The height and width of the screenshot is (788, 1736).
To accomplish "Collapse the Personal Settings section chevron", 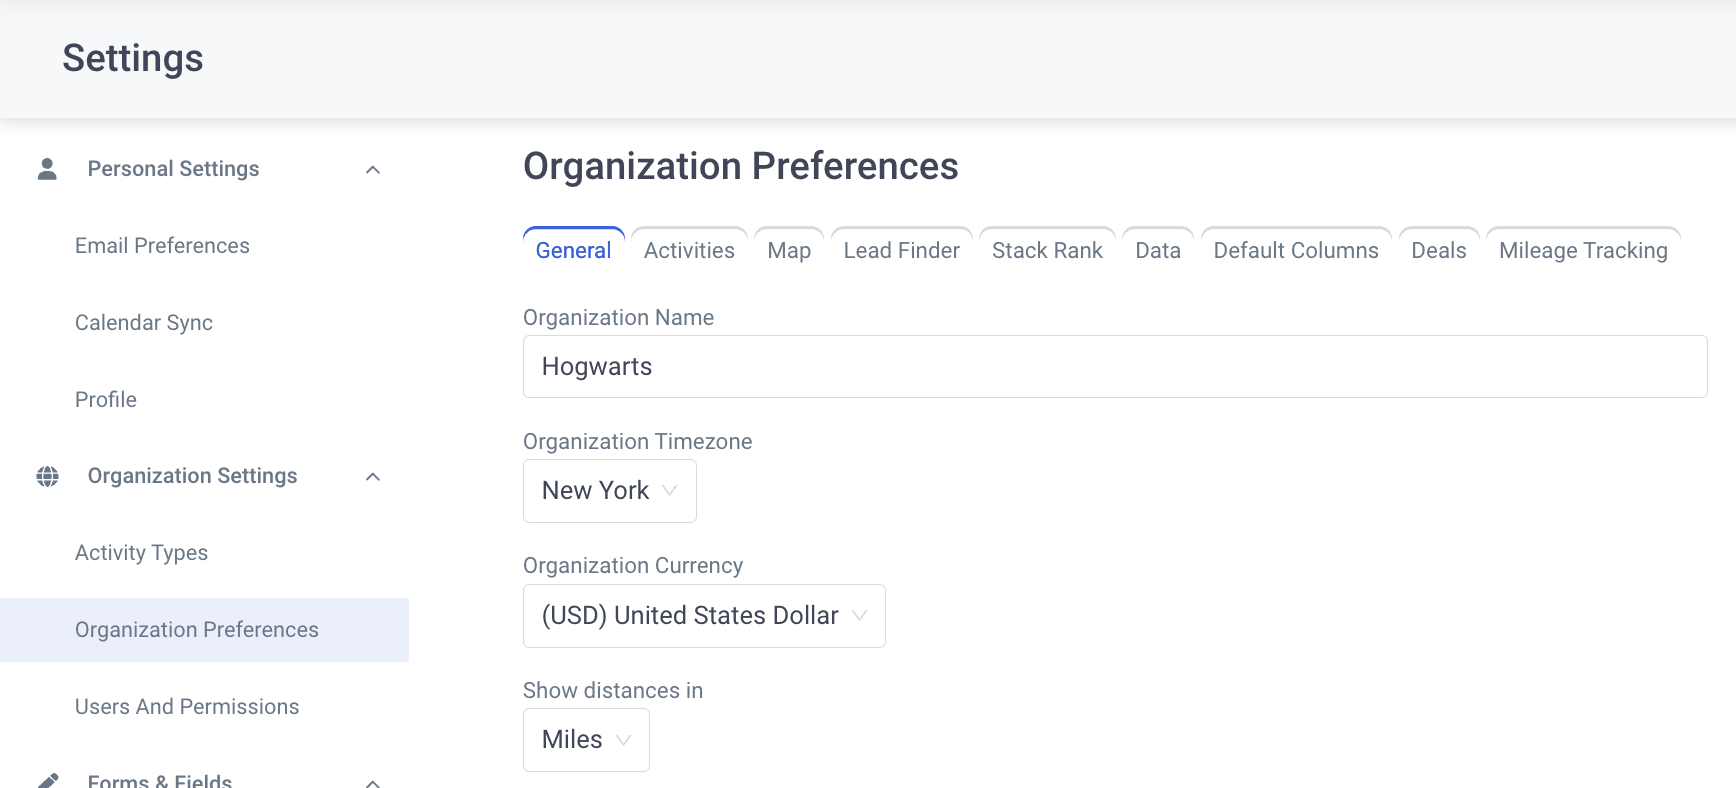I will click(373, 170).
